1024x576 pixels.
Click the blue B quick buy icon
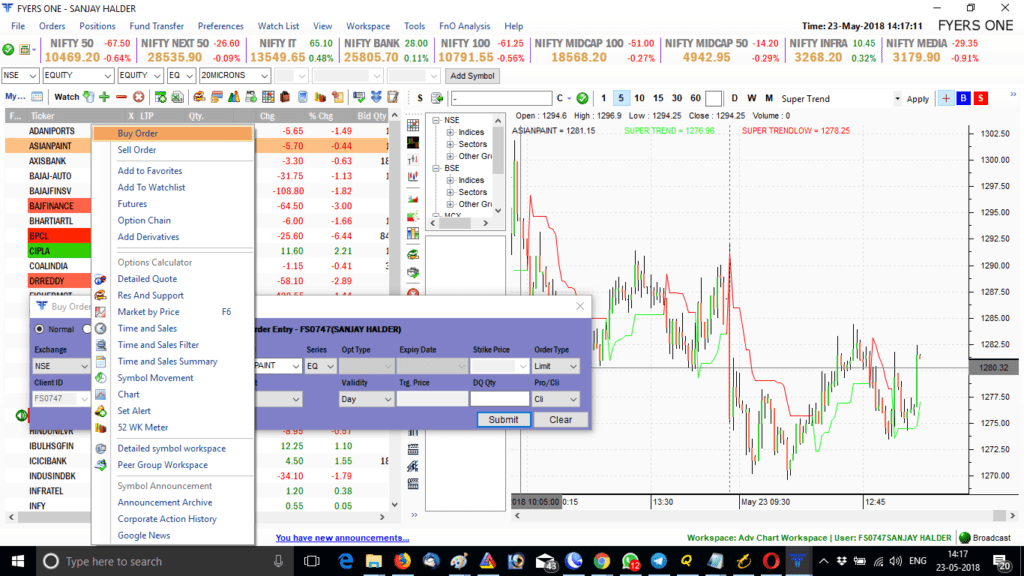pyautogui.click(x=962, y=98)
